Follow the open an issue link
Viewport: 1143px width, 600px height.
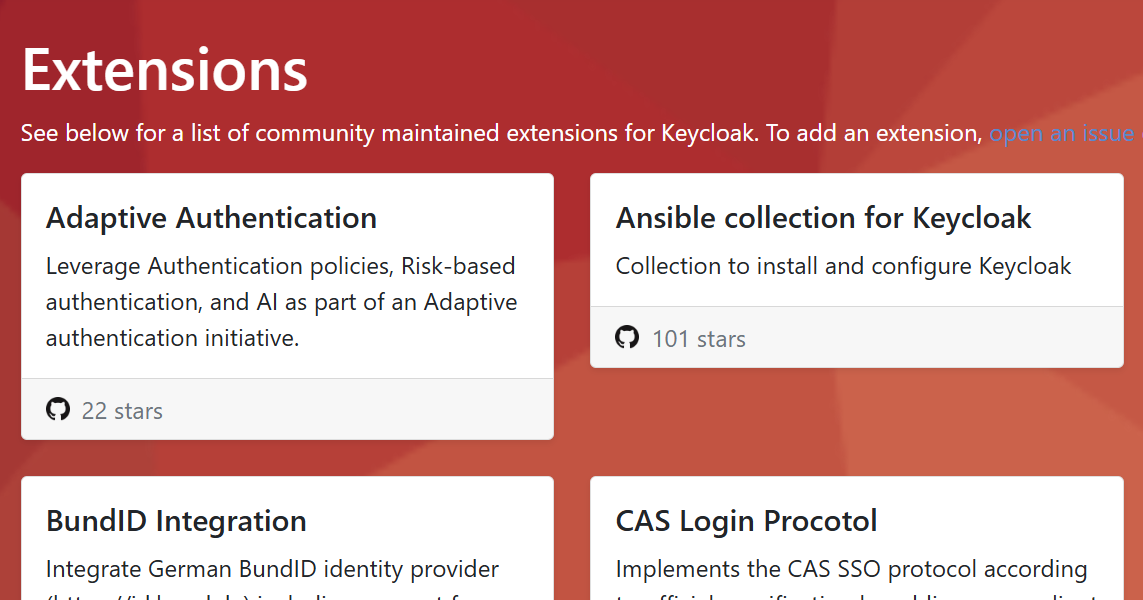(1059, 132)
